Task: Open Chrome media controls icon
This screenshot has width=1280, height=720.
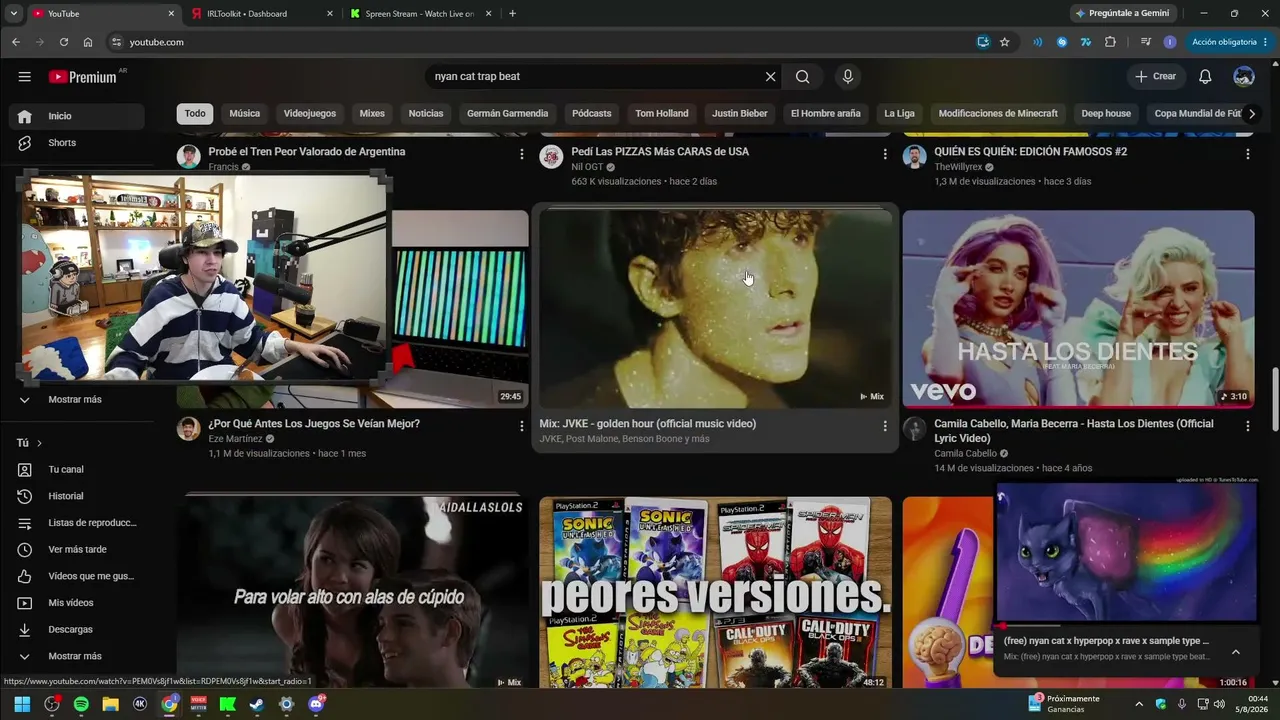Action: (x=1145, y=42)
